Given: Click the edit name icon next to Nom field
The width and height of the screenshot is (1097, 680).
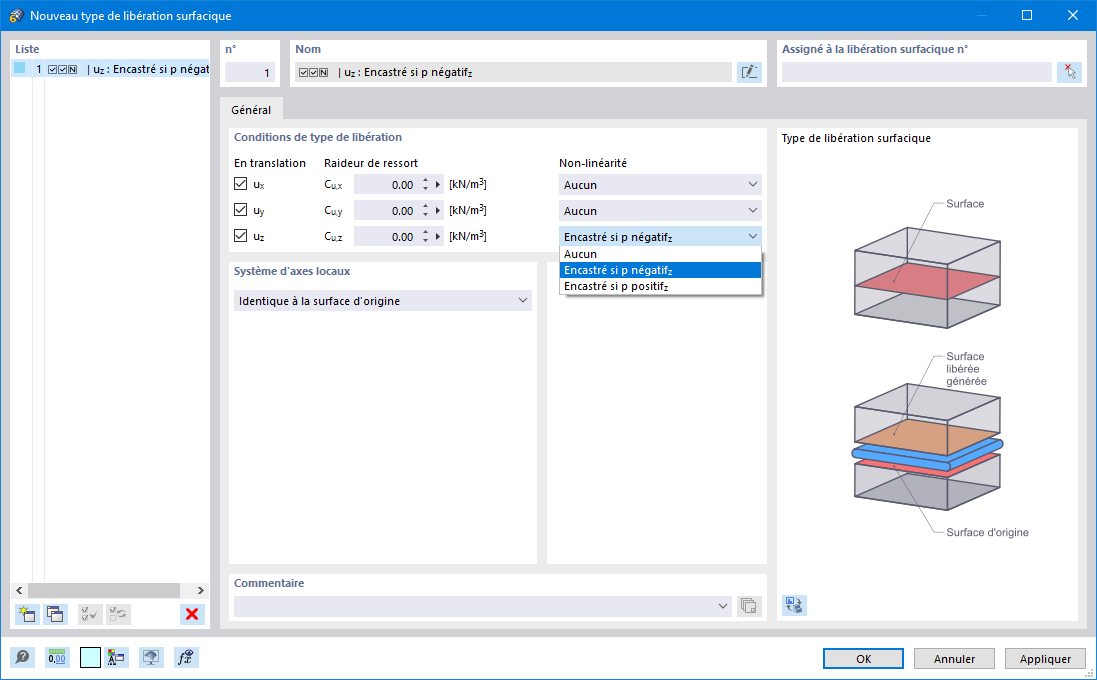Looking at the screenshot, I should [749, 72].
